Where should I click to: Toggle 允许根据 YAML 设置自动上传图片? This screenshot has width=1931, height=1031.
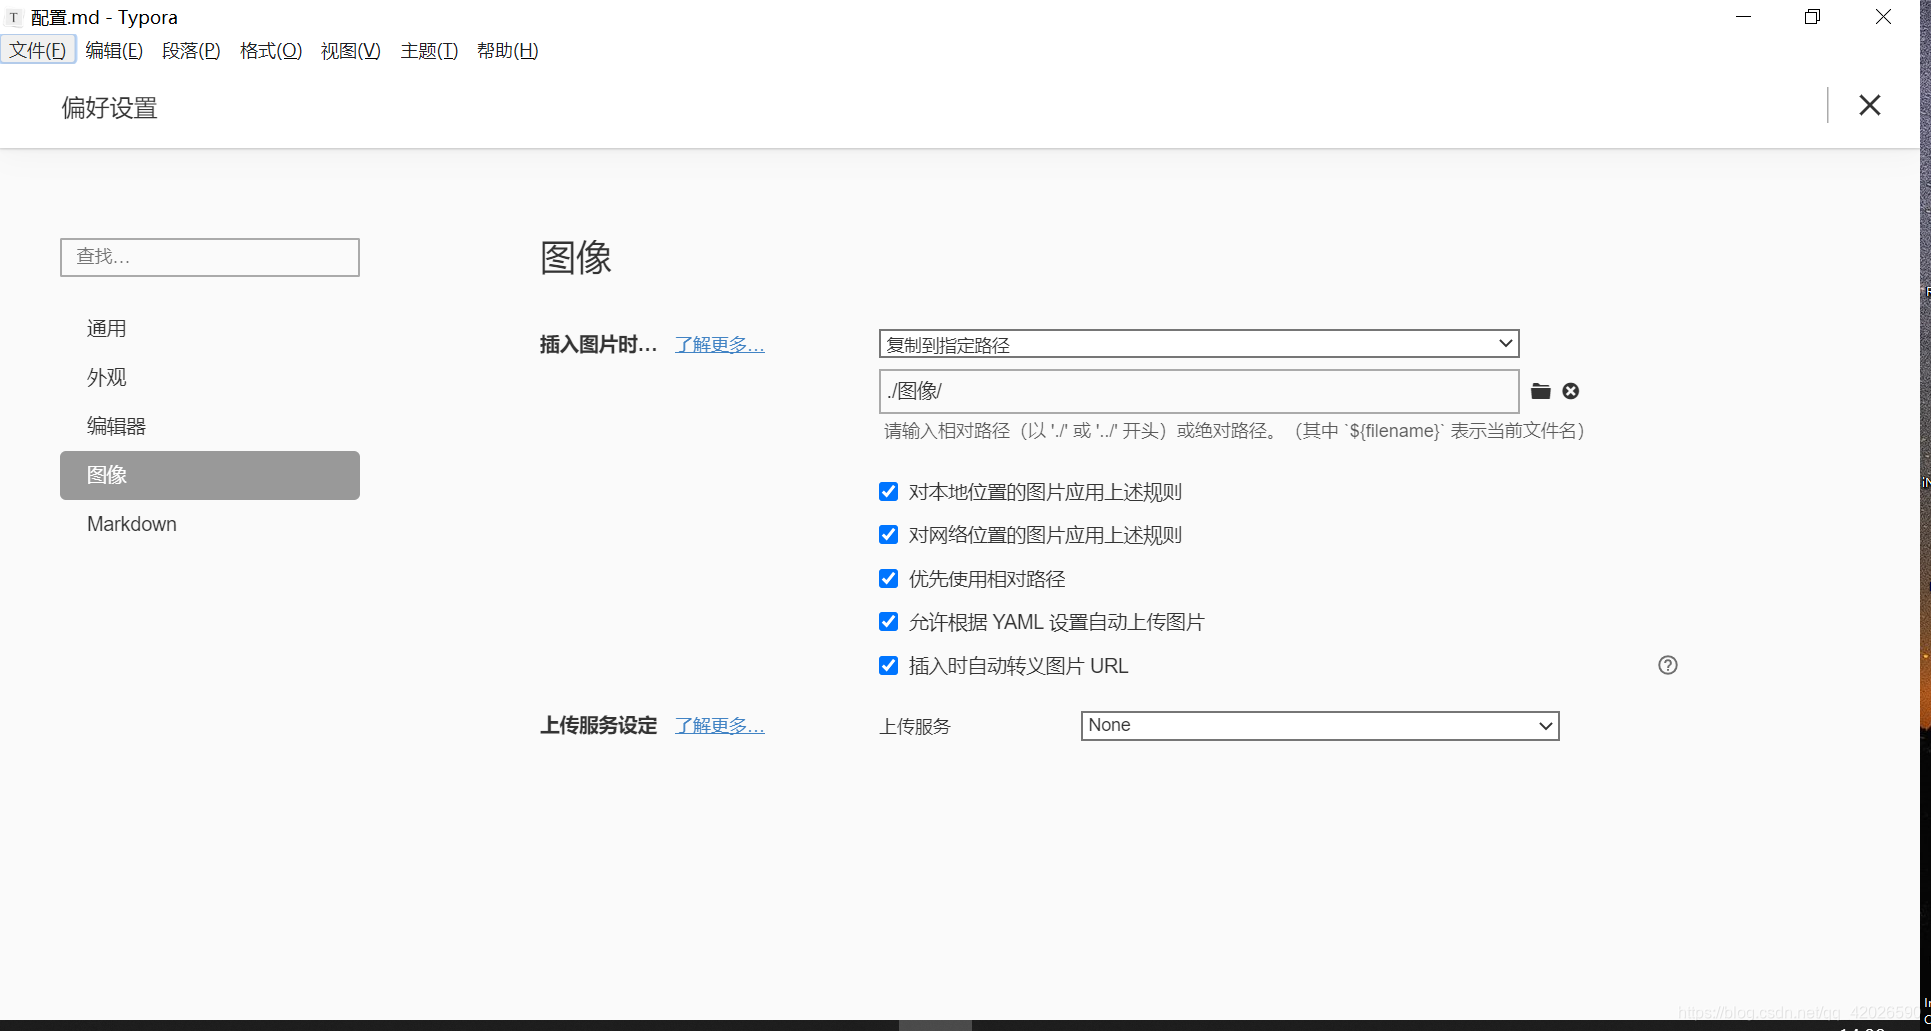click(x=888, y=621)
